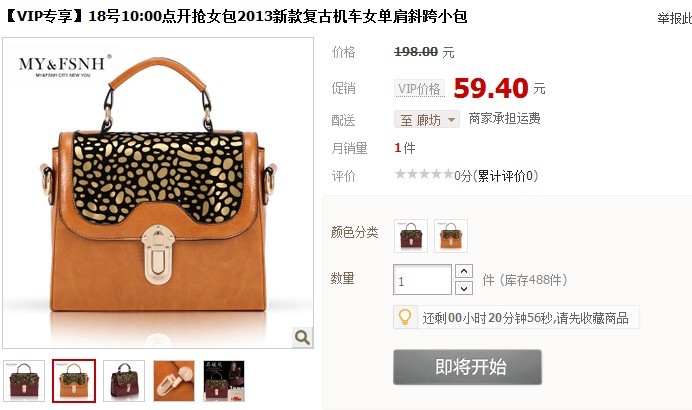Click the magnifier zoom icon on product image
The image size is (692, 410).
(x=302, y=338)
